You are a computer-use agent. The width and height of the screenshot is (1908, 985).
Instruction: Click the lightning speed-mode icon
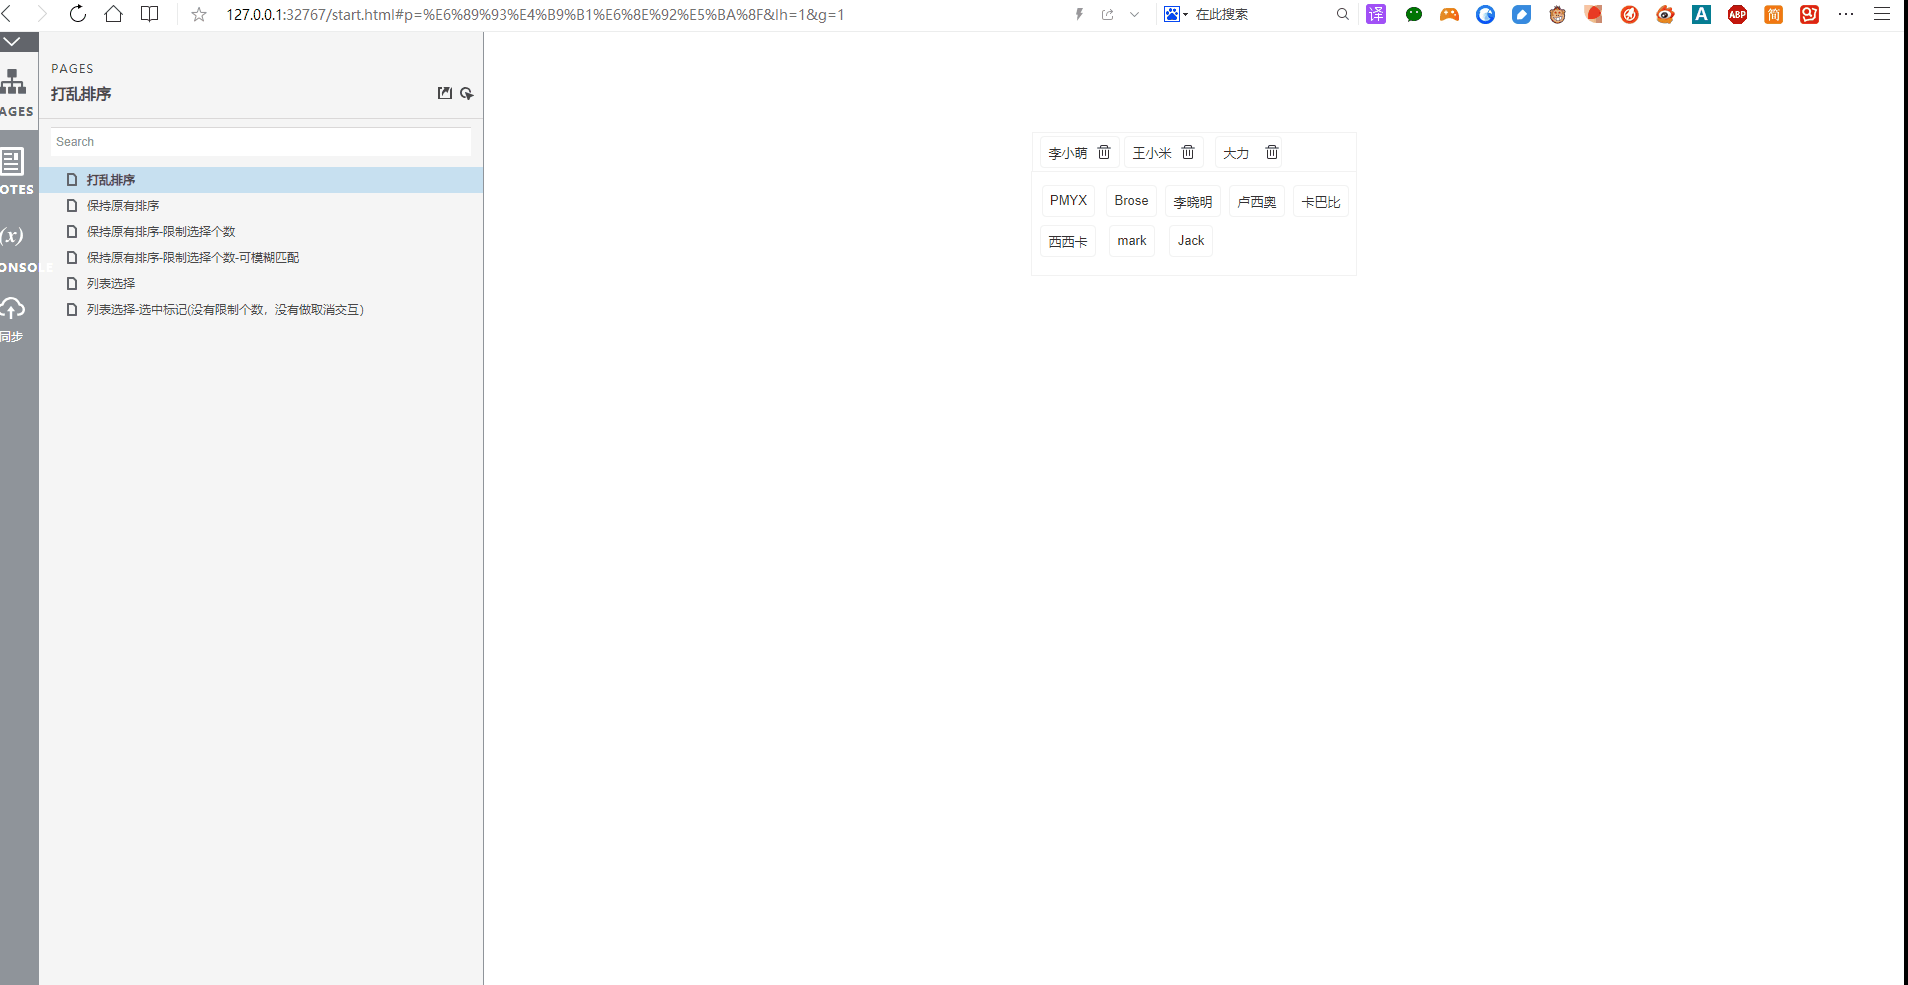1079,14
